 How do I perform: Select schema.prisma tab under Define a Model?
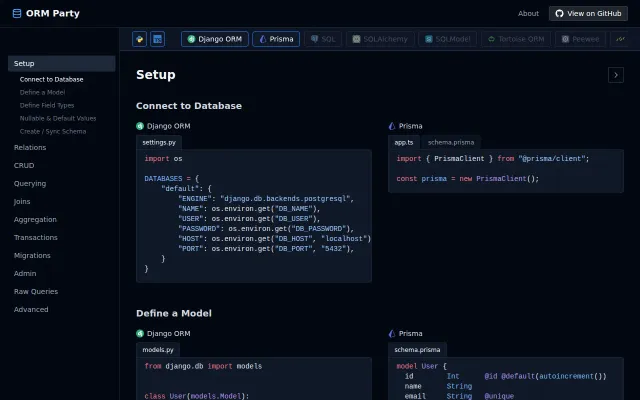tap(417, 350)
